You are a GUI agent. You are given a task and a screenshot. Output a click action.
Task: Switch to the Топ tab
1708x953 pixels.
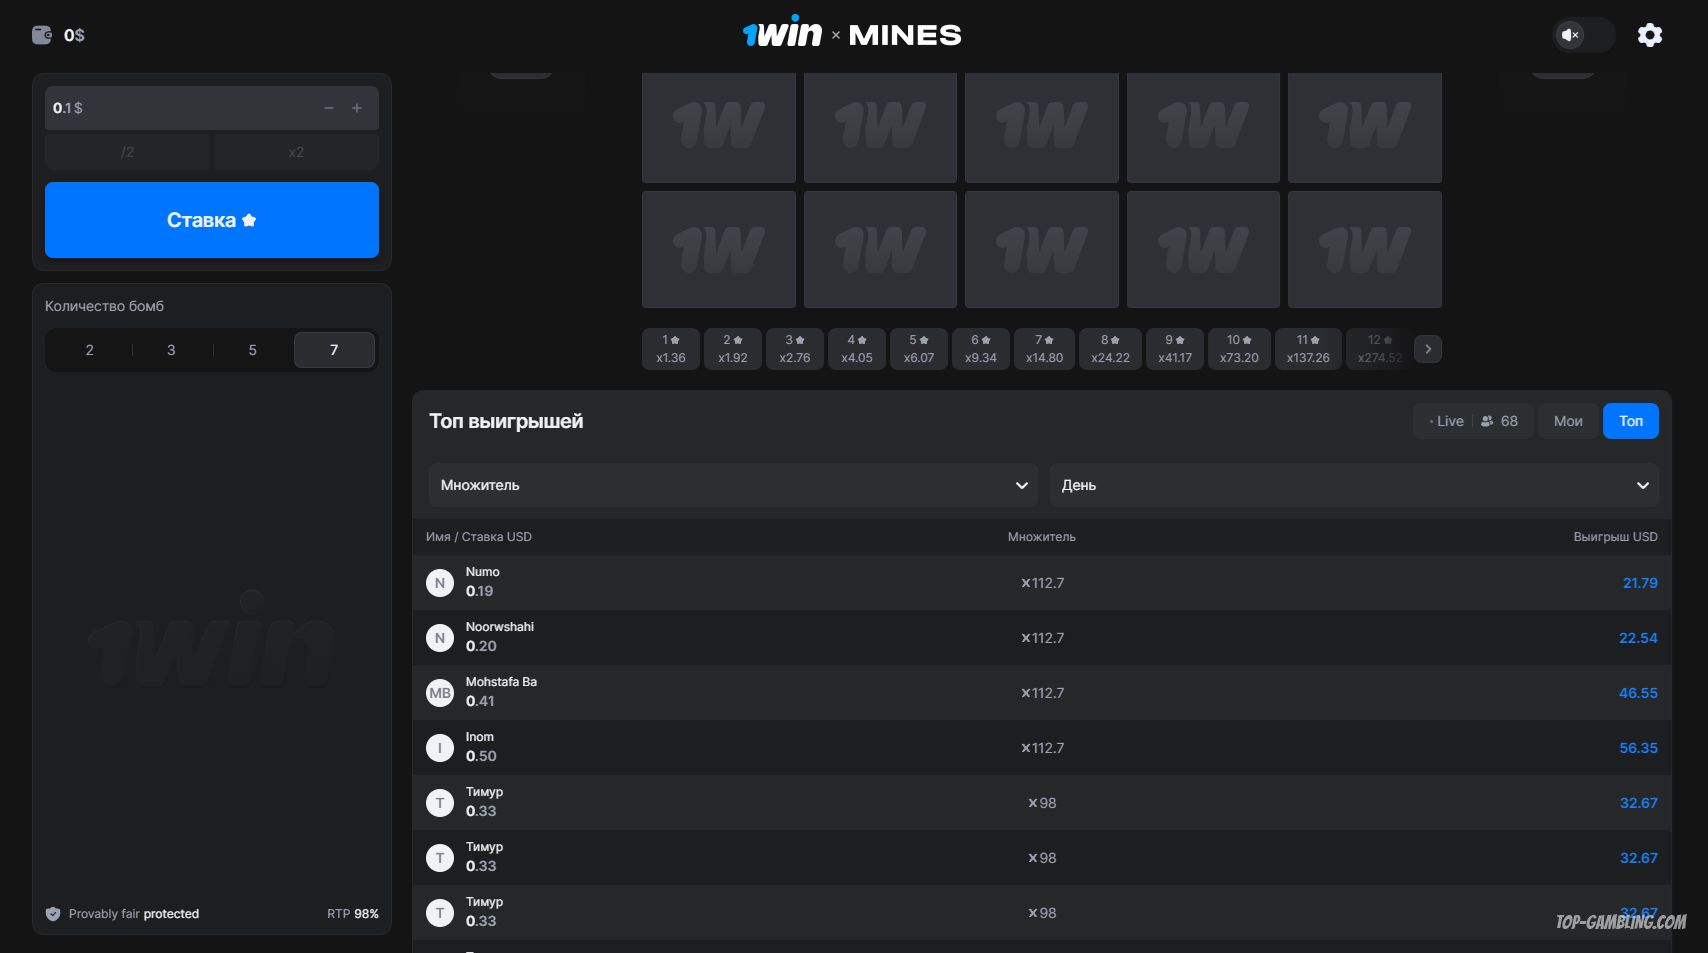(1631, 421)
